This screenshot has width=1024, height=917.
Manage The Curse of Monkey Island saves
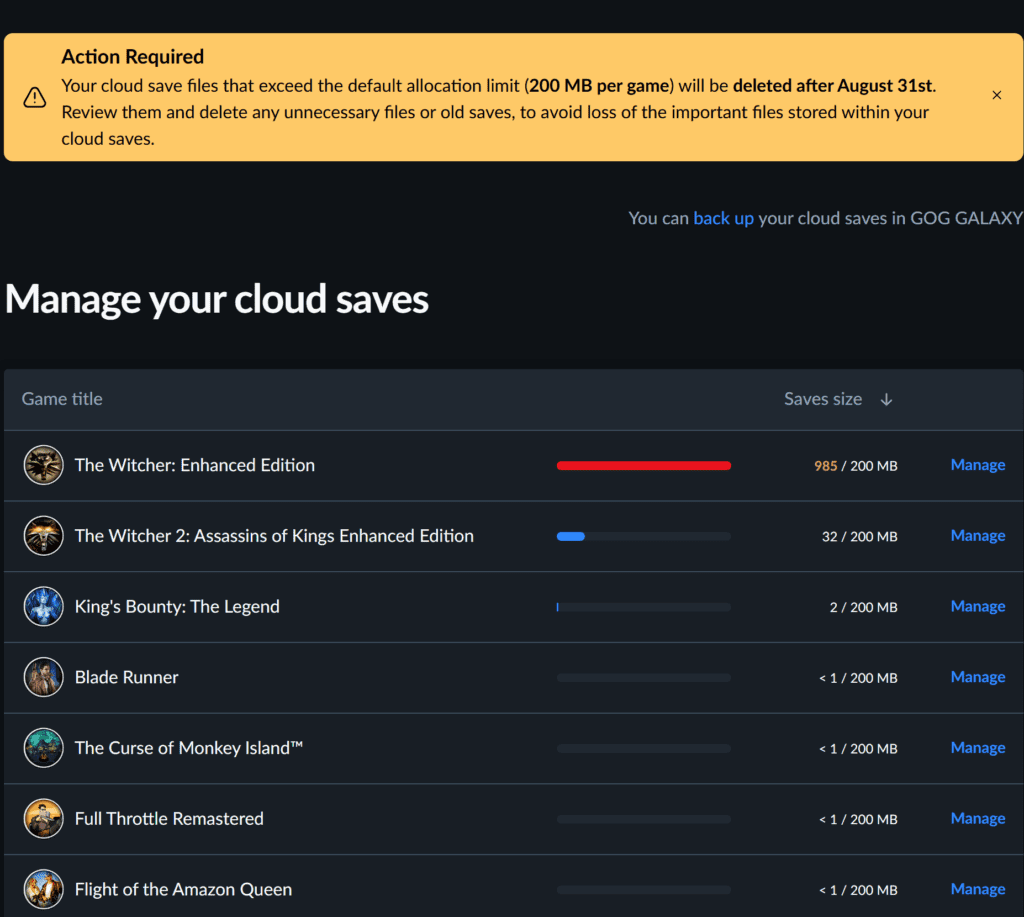pos(978,748)
